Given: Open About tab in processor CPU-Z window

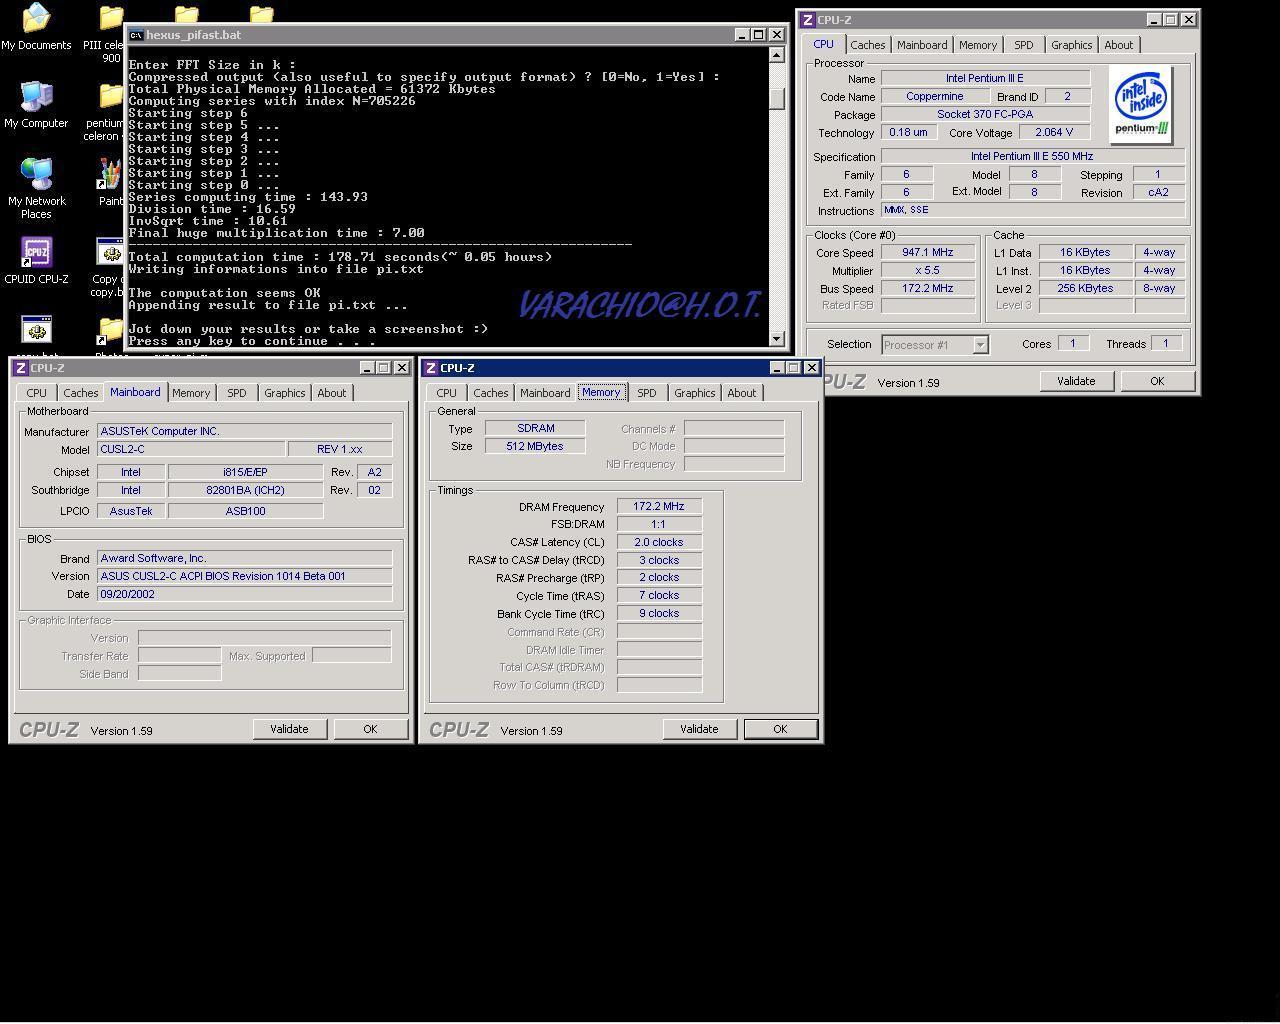Looking at the screenshot, I should (1118, 45).
